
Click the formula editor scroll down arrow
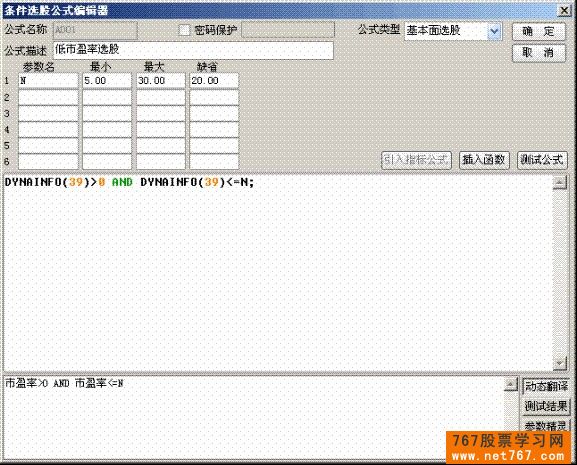pos(560,363)
